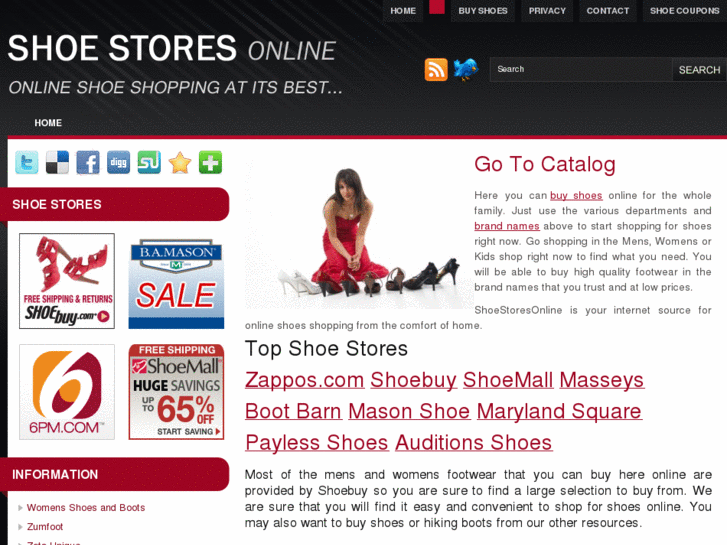Share via StumbleUpon icon
Image resolution: width=727 pixels, height=545 pixels.
[149, 162]
